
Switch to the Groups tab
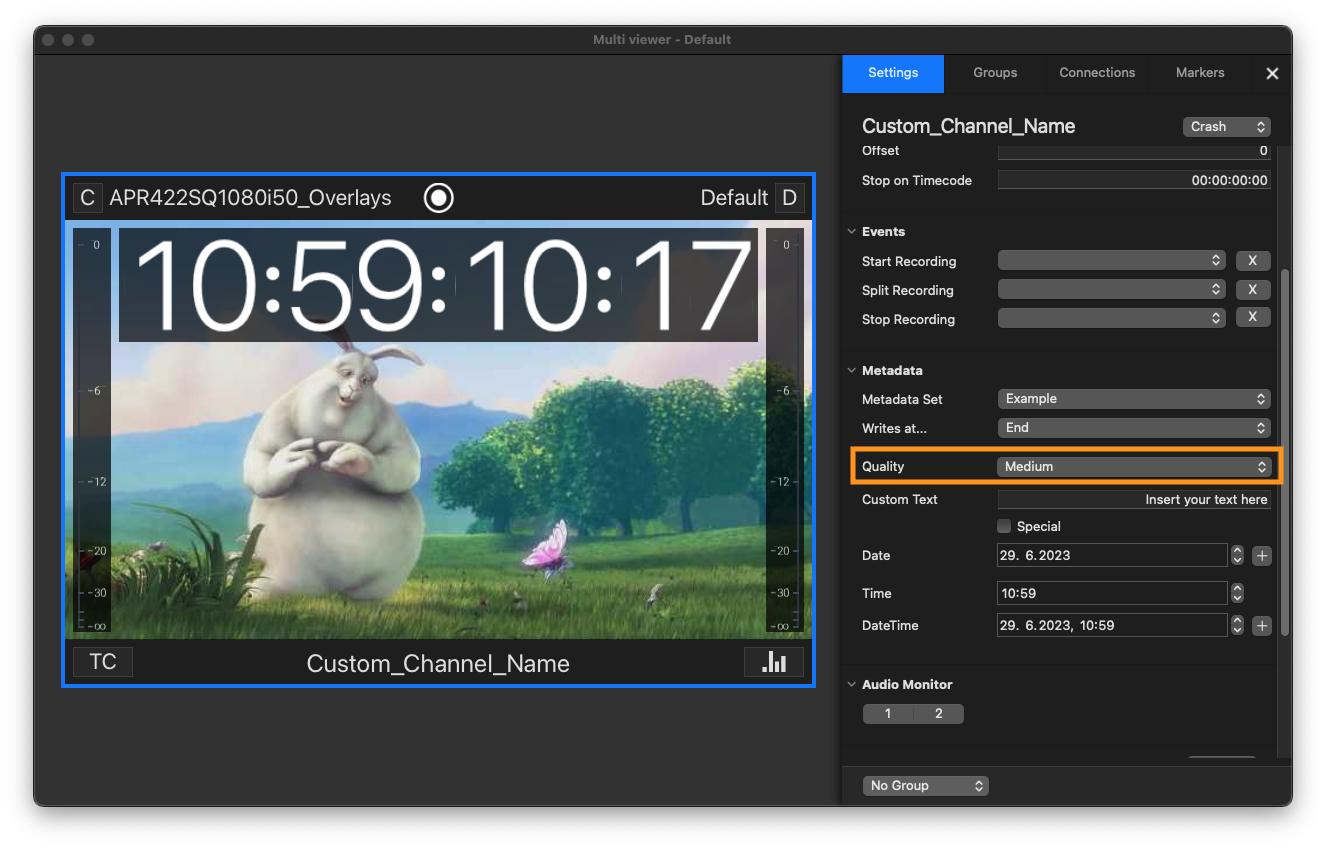click(x=995, y=73)
